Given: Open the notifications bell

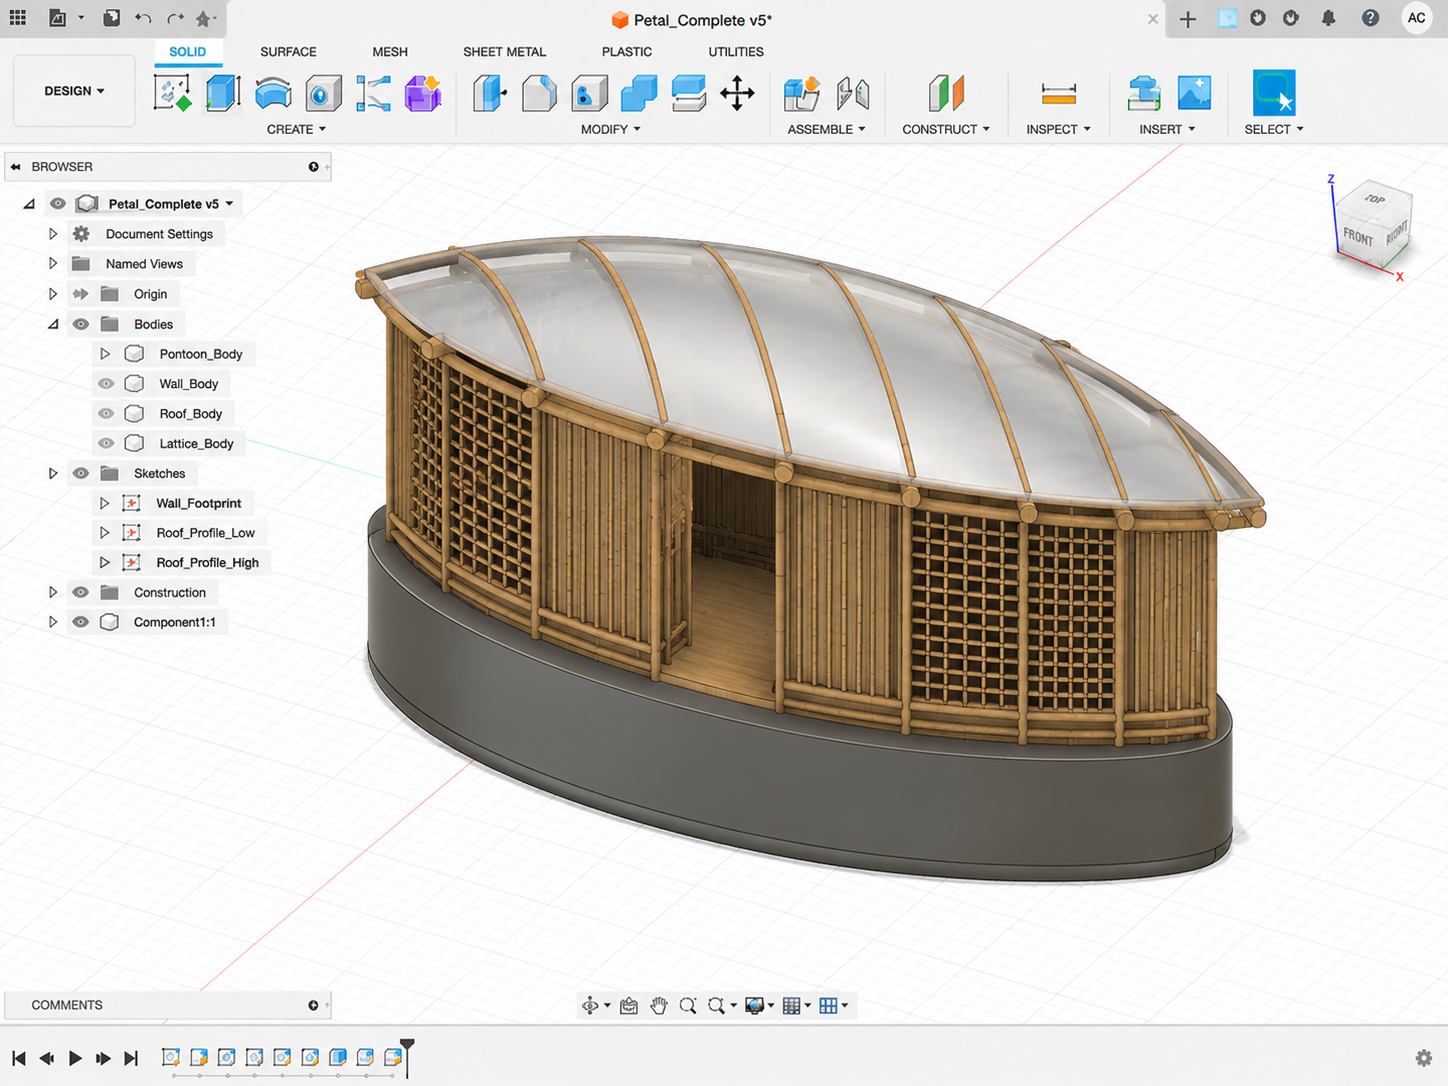Looking at the screenshot, I should (1329, 18).
